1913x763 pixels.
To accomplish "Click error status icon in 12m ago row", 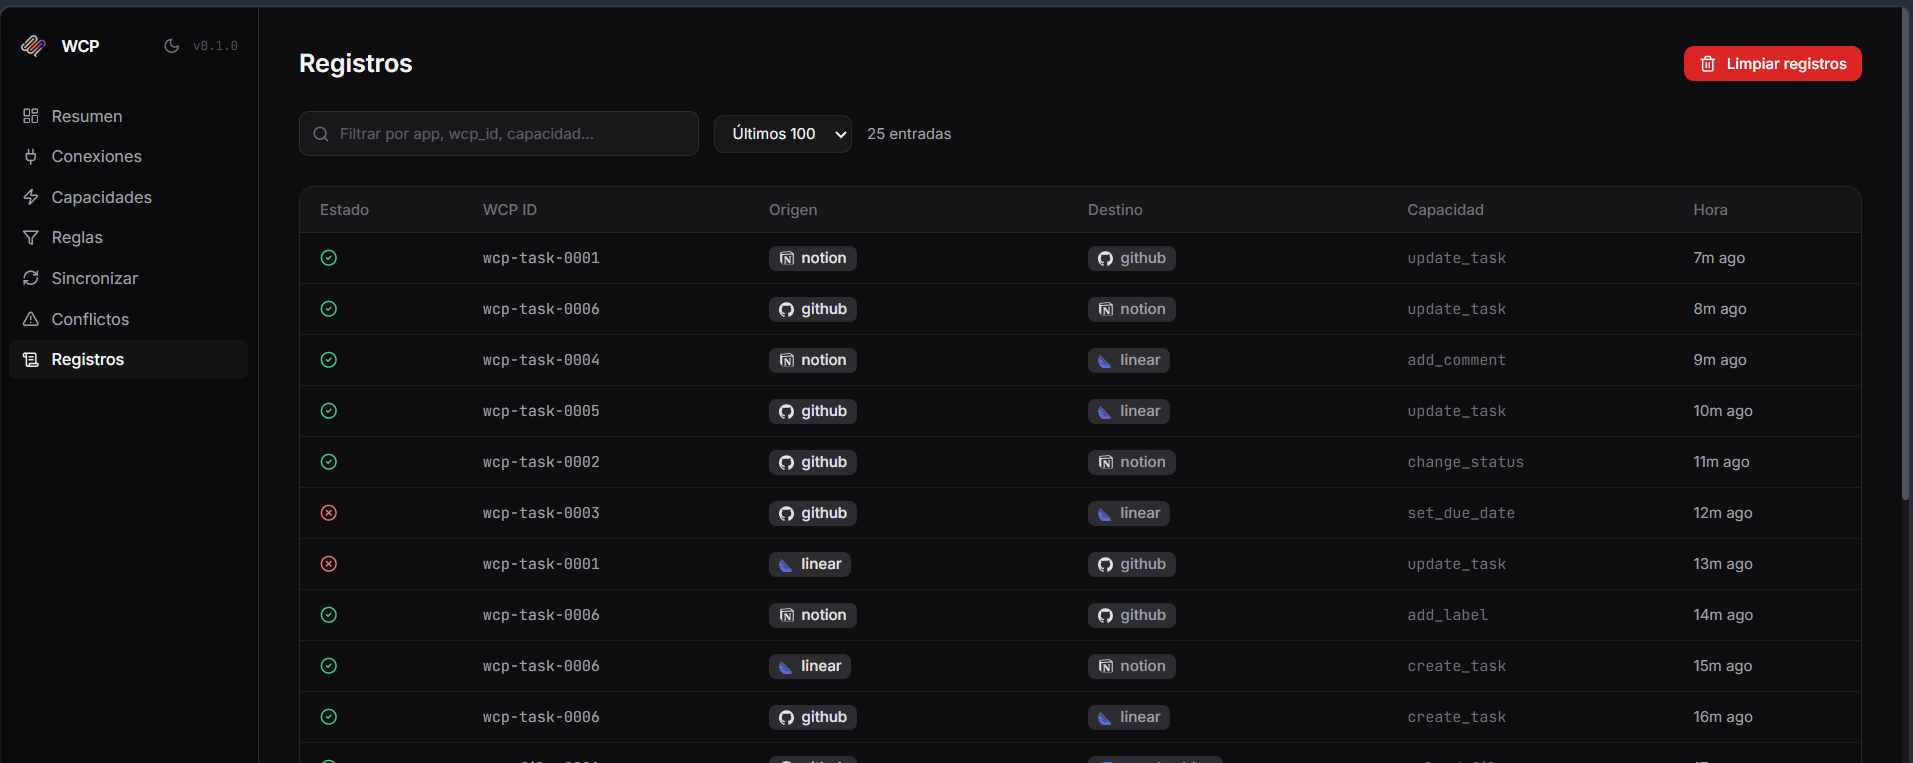I will (328, 513).
